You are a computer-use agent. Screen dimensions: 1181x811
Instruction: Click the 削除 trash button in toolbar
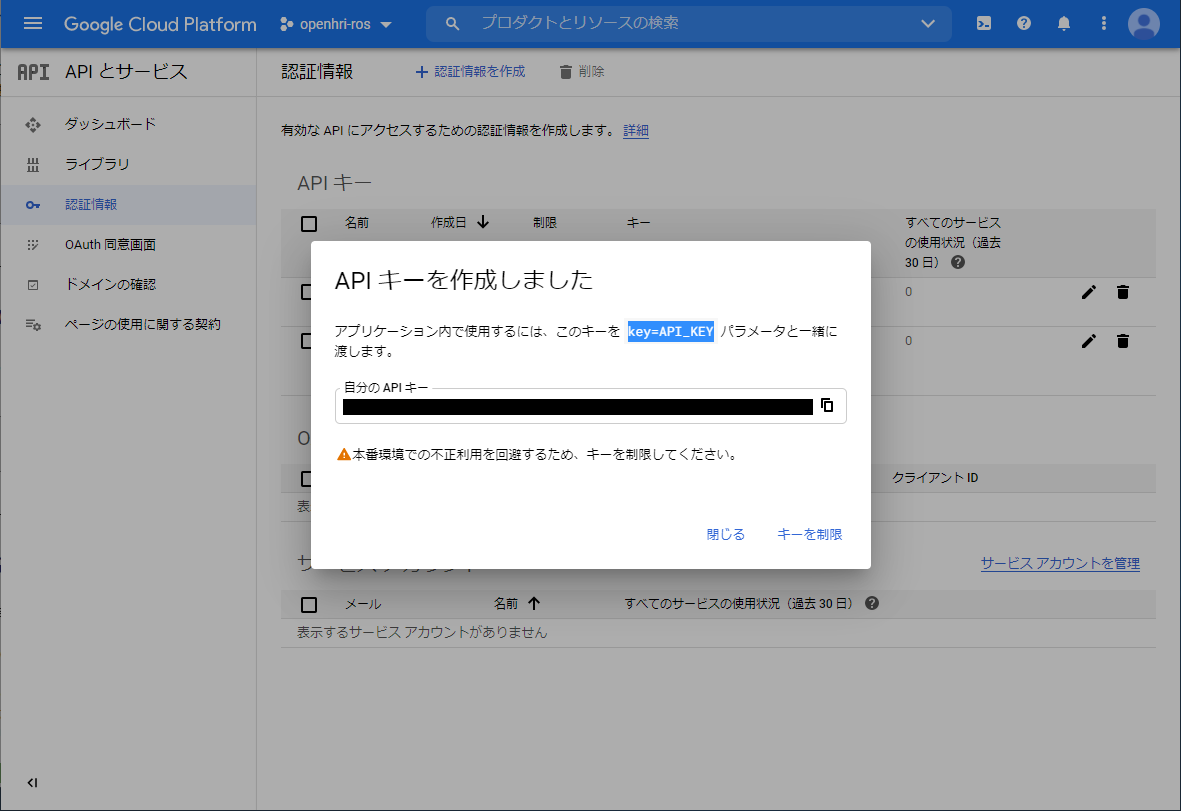[x=581, y=72]
